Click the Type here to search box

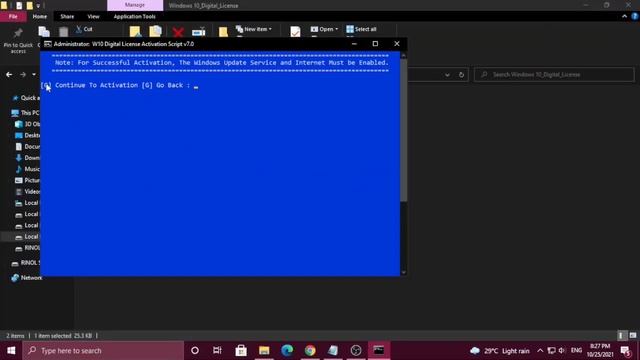tap(103, 351)
